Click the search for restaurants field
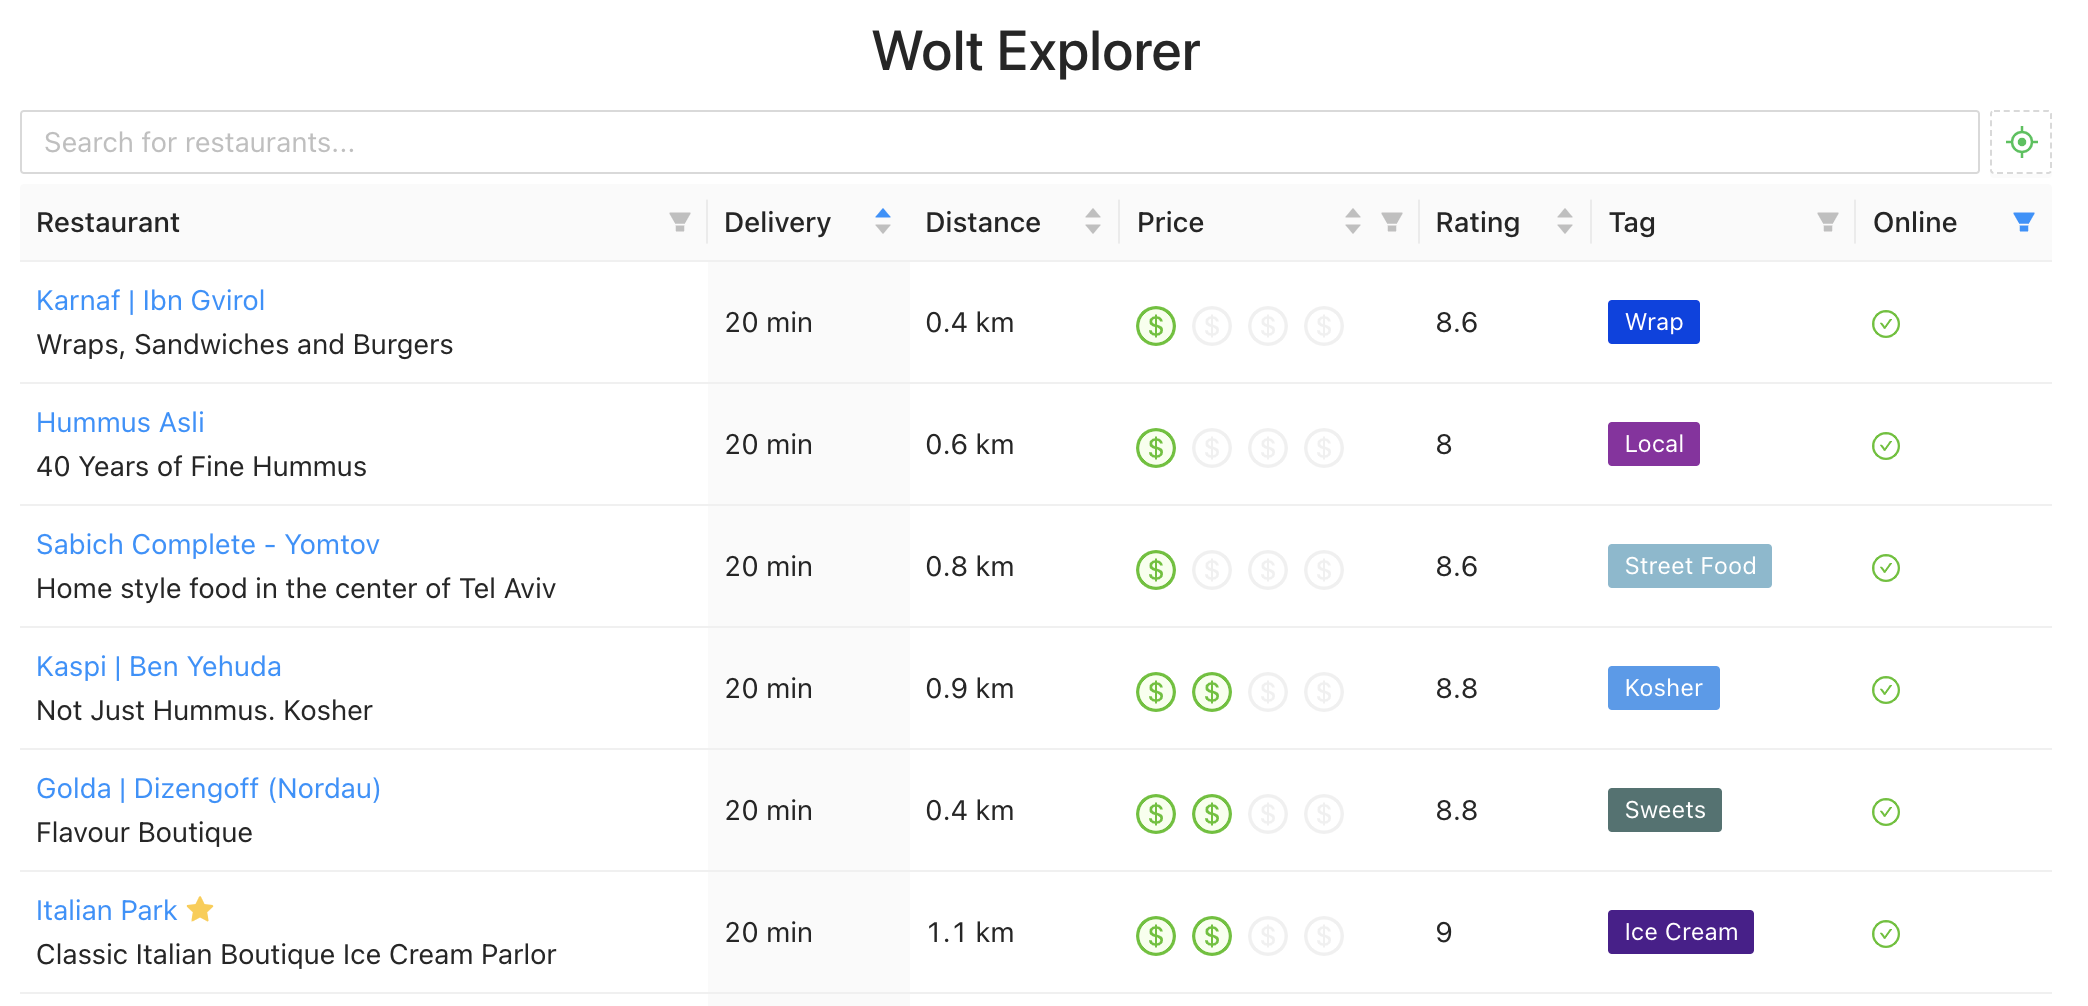The height and width of the screenshot is (1006, 2088). [x=999, y=142]
